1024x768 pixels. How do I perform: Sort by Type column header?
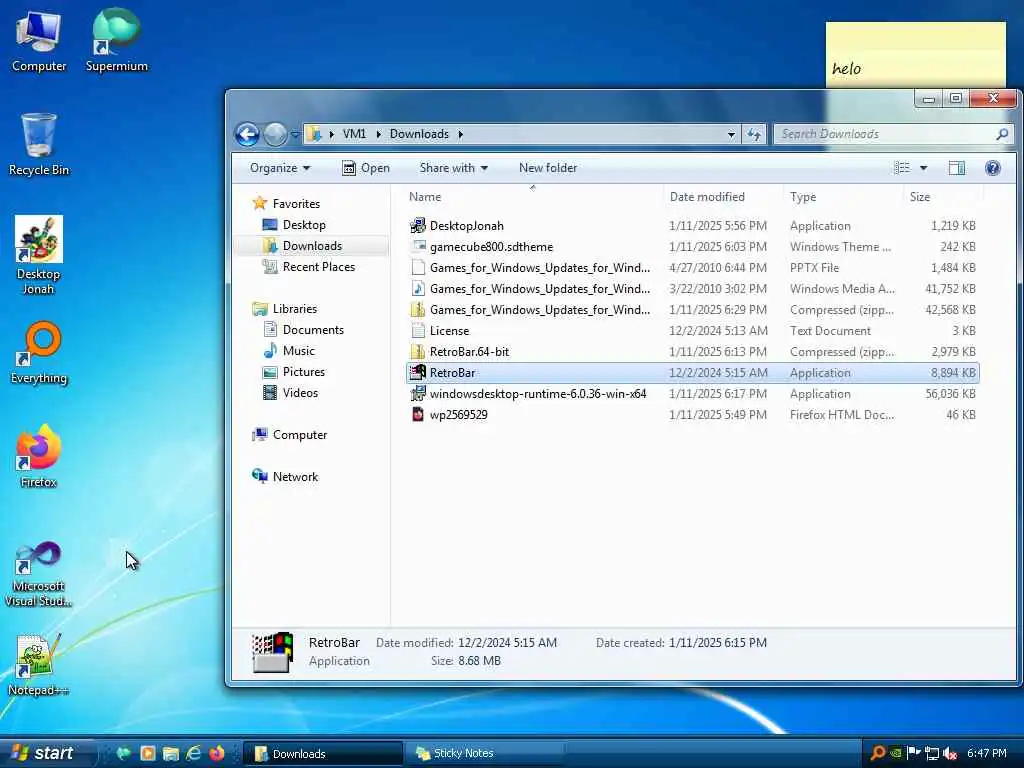click(803, 197)
